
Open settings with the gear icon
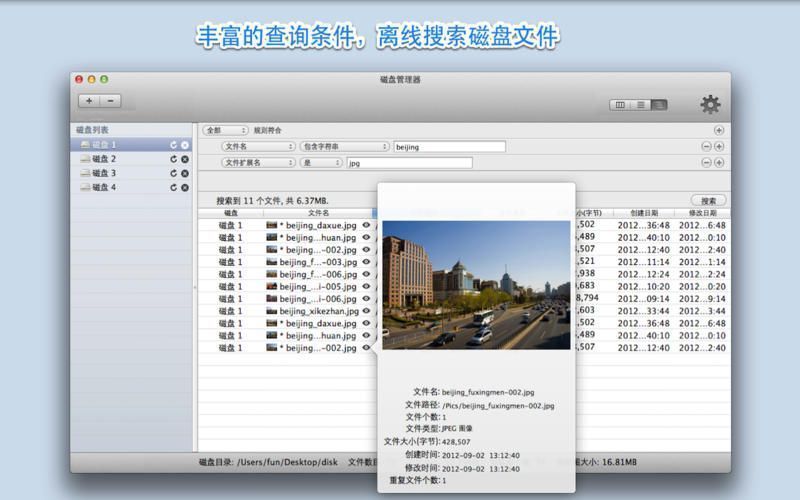710,104
